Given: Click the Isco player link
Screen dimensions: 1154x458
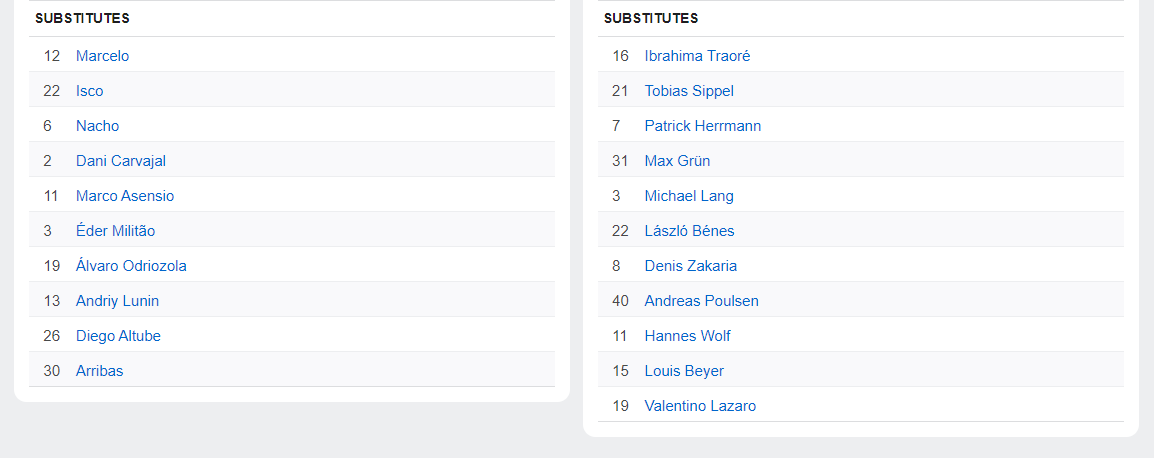Looking at the screenshot, I should pyautogui.click(x=89, y=91).
